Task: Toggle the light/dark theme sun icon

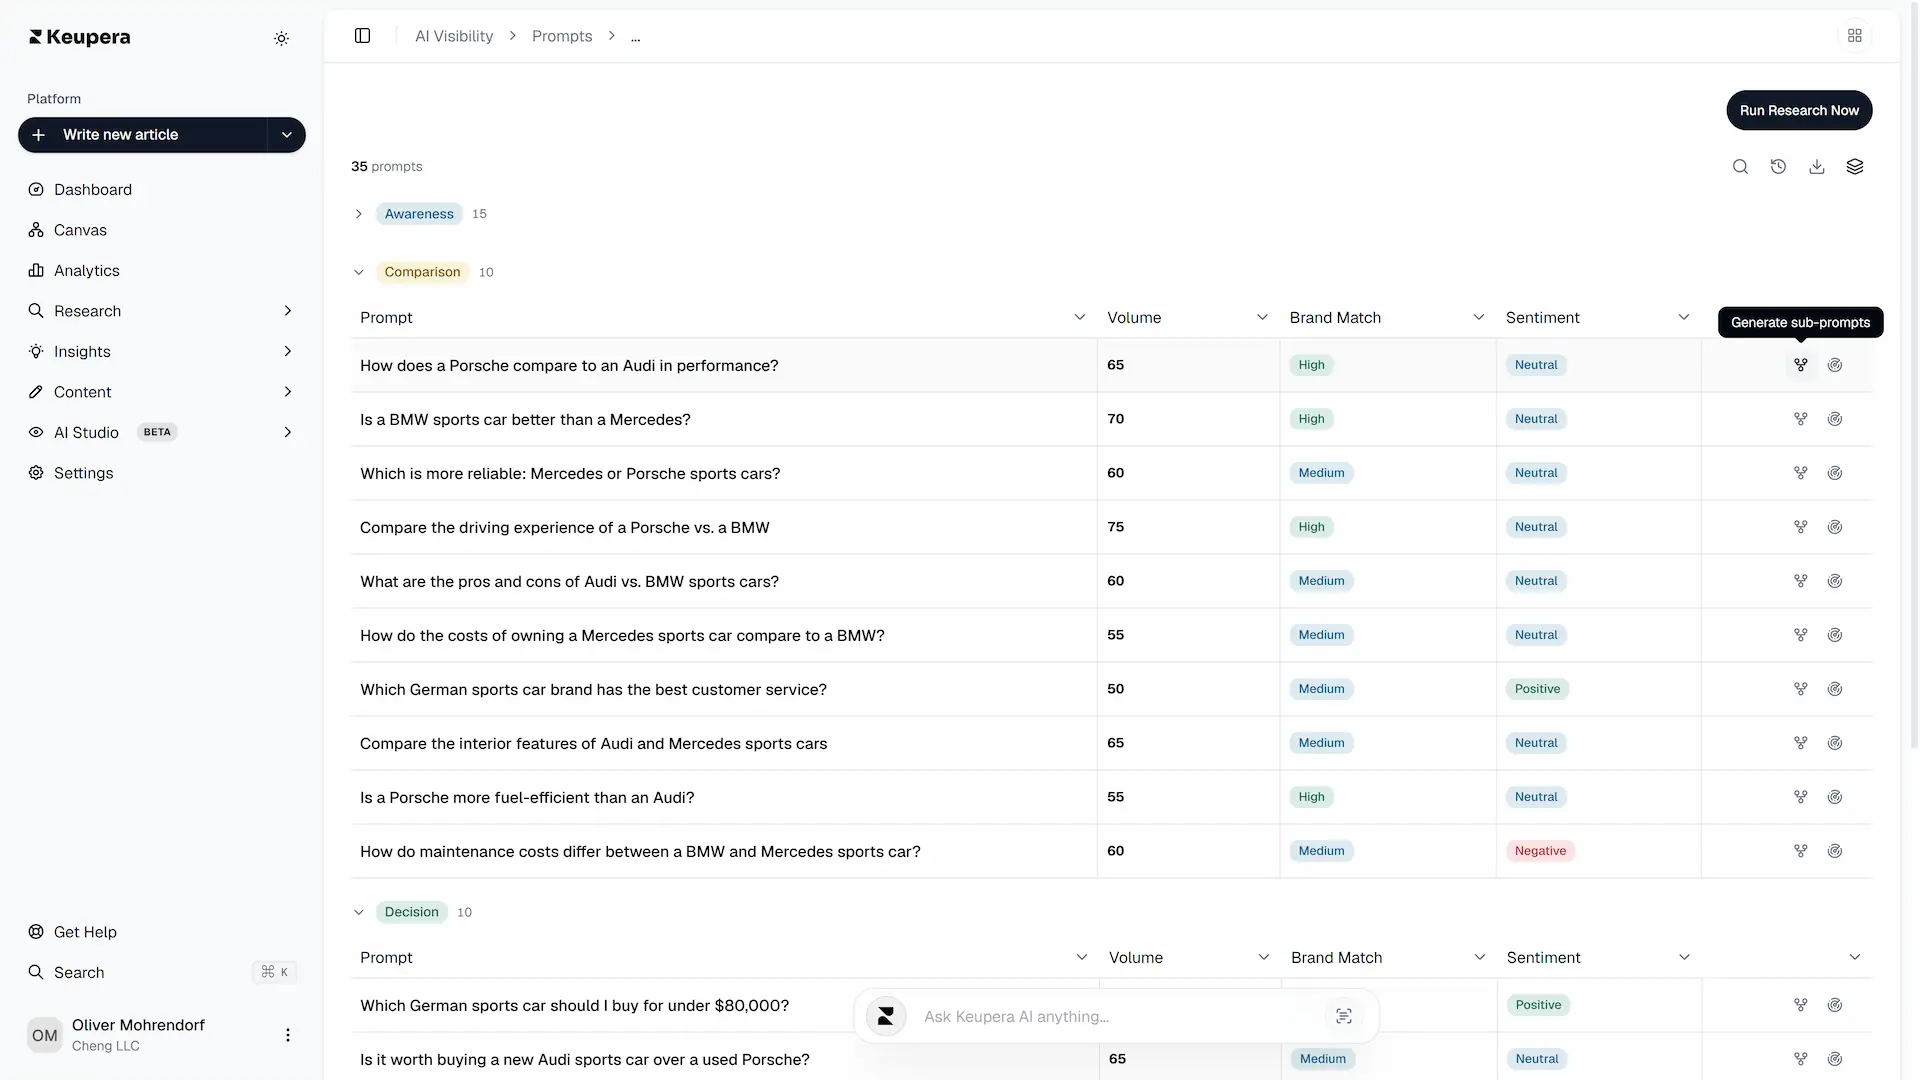Action: [282, 38]
